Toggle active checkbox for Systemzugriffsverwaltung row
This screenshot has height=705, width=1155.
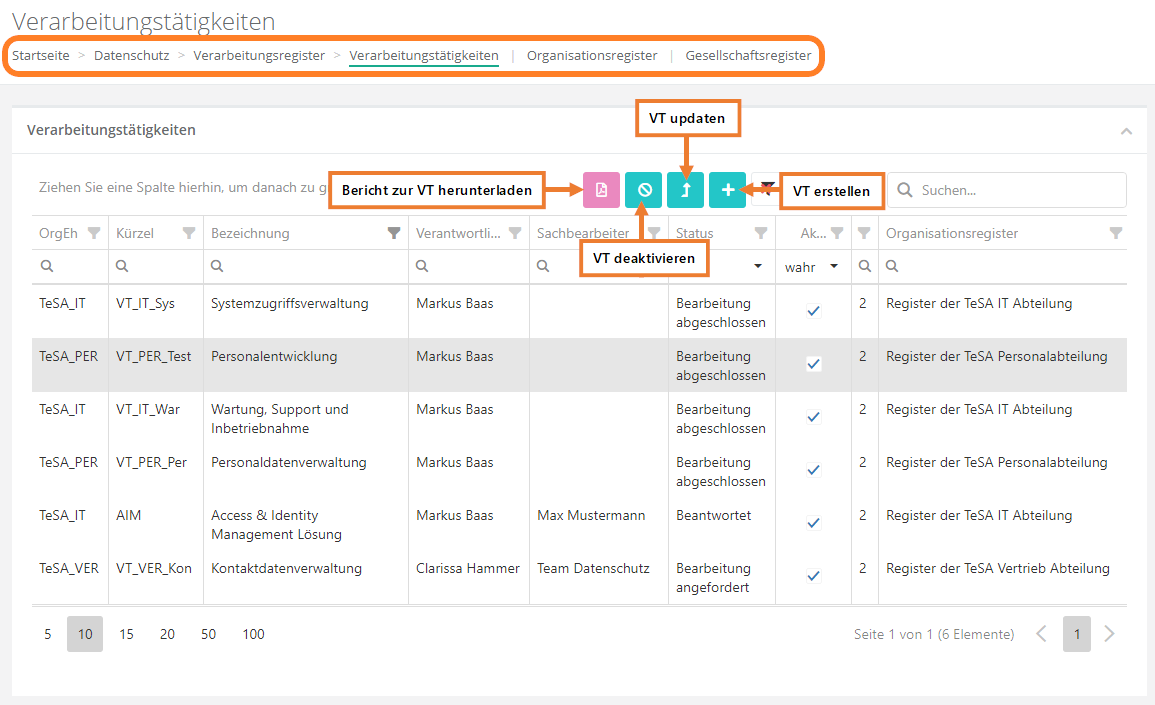813,311
